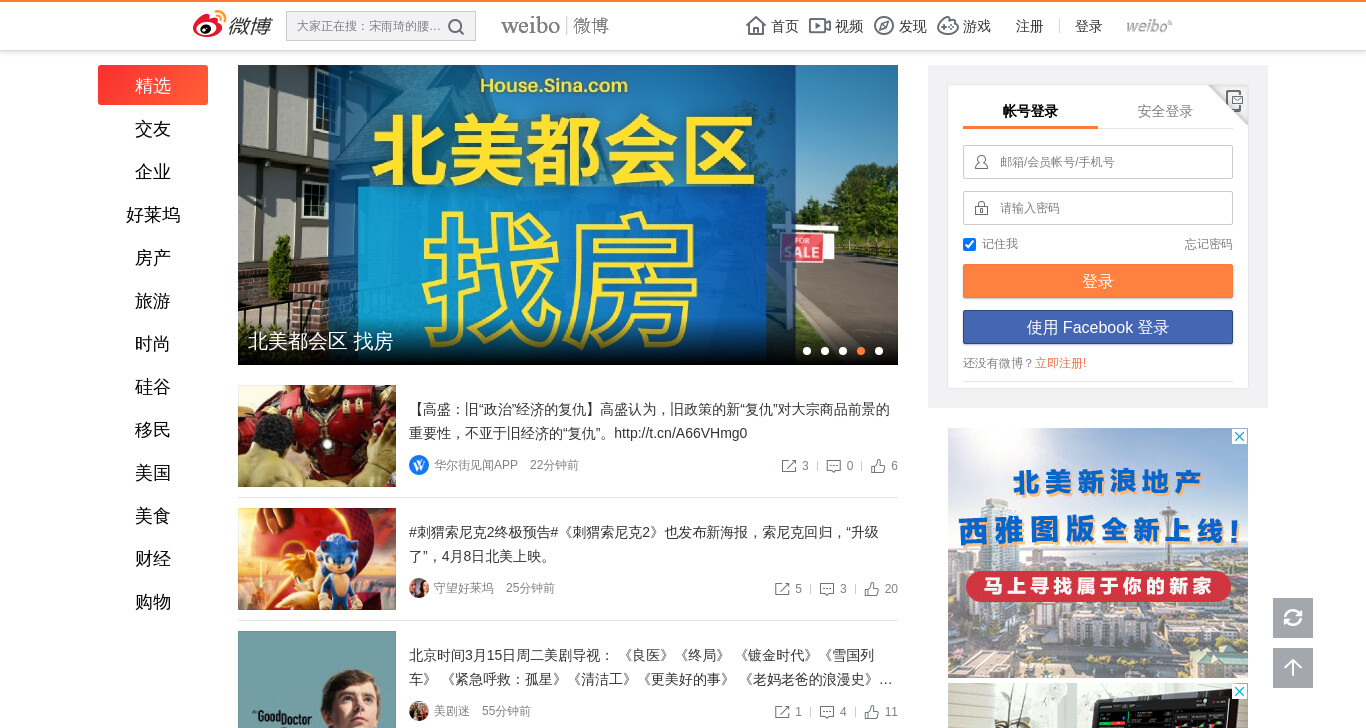Viewport: 1366px width, 728px height.
Task: Toggle 记住我 checkbox
Action: click(x=969, y=244)
